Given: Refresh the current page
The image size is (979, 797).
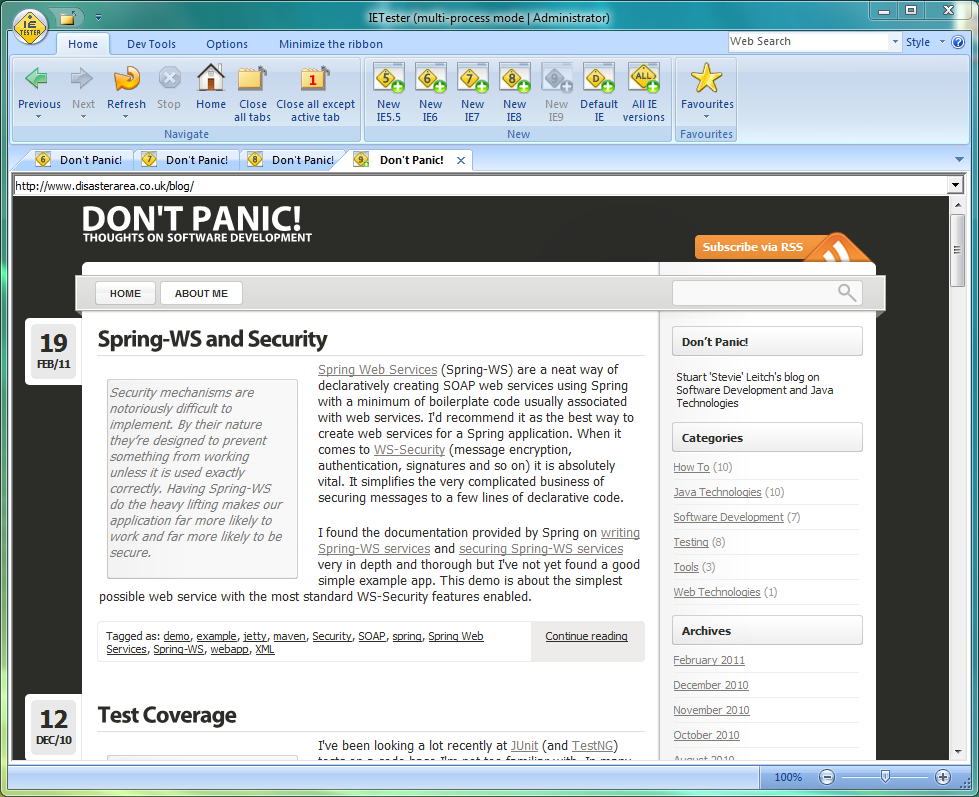Looking at the screenshot, I should (127, 79).
